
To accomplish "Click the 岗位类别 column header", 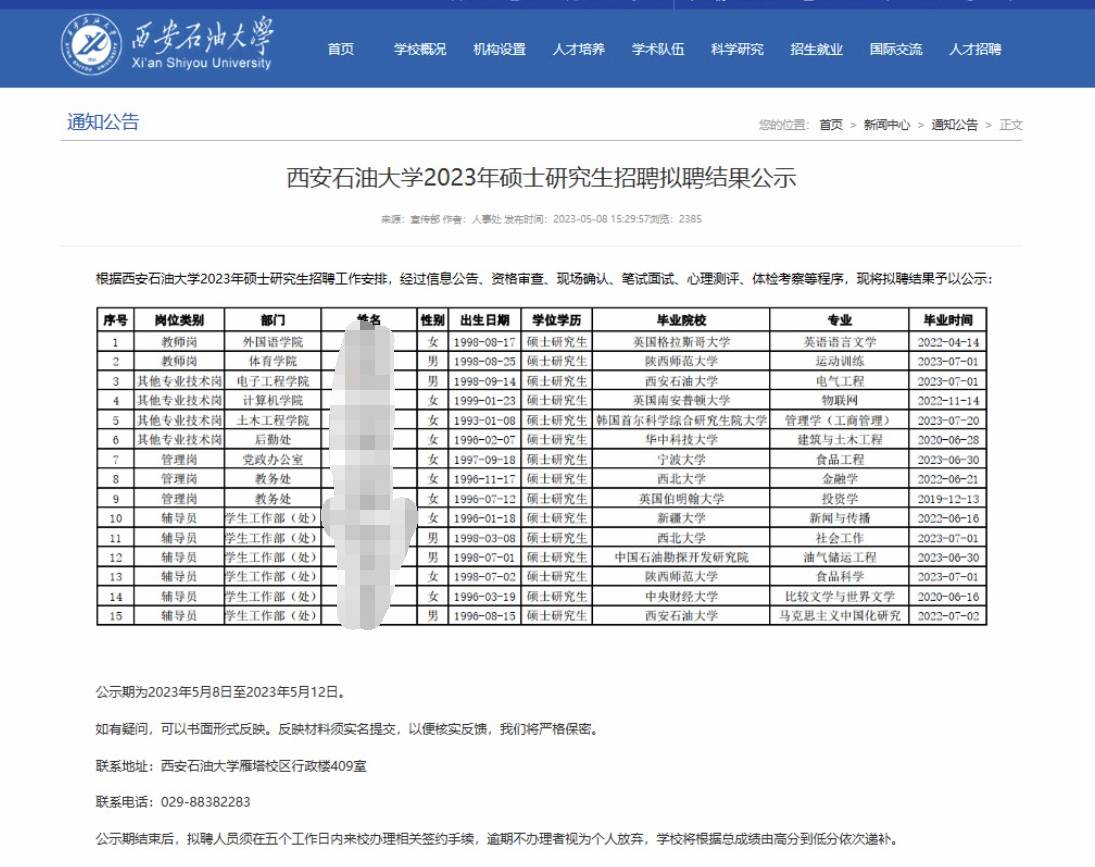I will click(179, 320).
